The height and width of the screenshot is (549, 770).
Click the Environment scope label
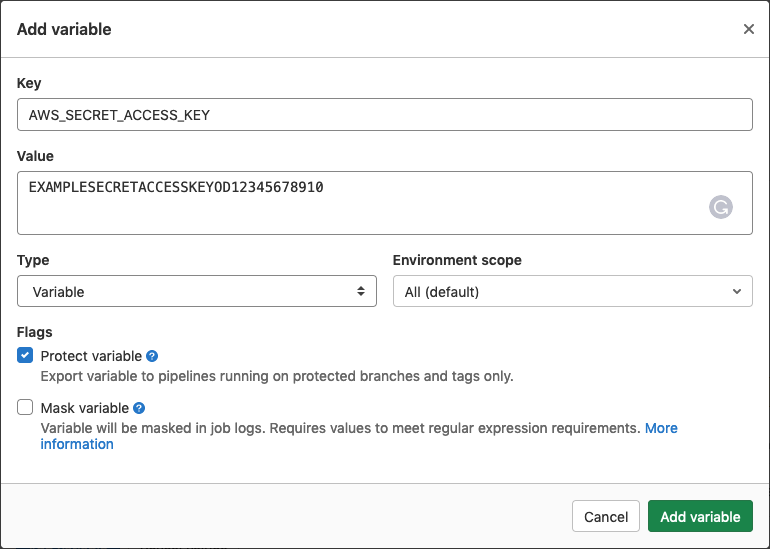pos(457,260)
